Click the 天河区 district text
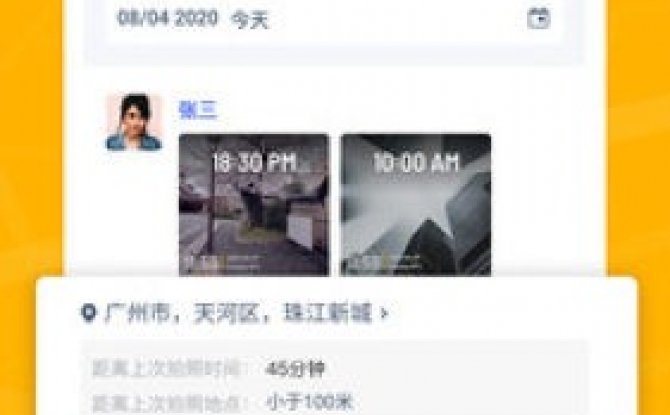Screen dimensions: 670x415 click(x=226, y=314)
